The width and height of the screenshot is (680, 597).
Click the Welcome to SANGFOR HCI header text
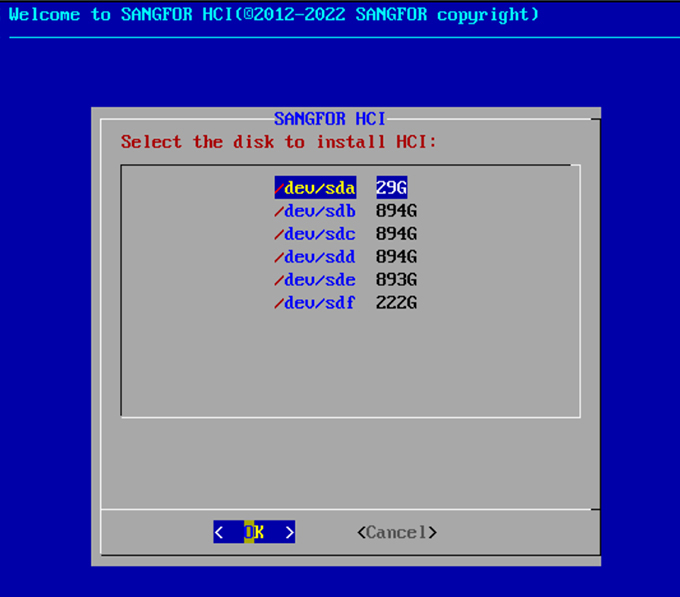point(274,15)
